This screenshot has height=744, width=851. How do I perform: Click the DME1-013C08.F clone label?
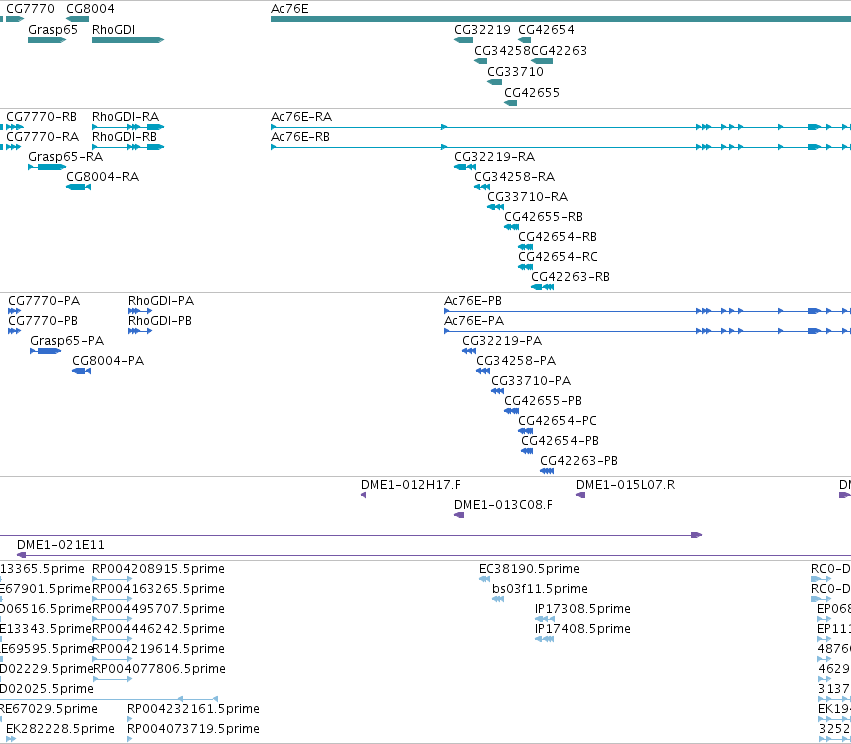point(504,505)
